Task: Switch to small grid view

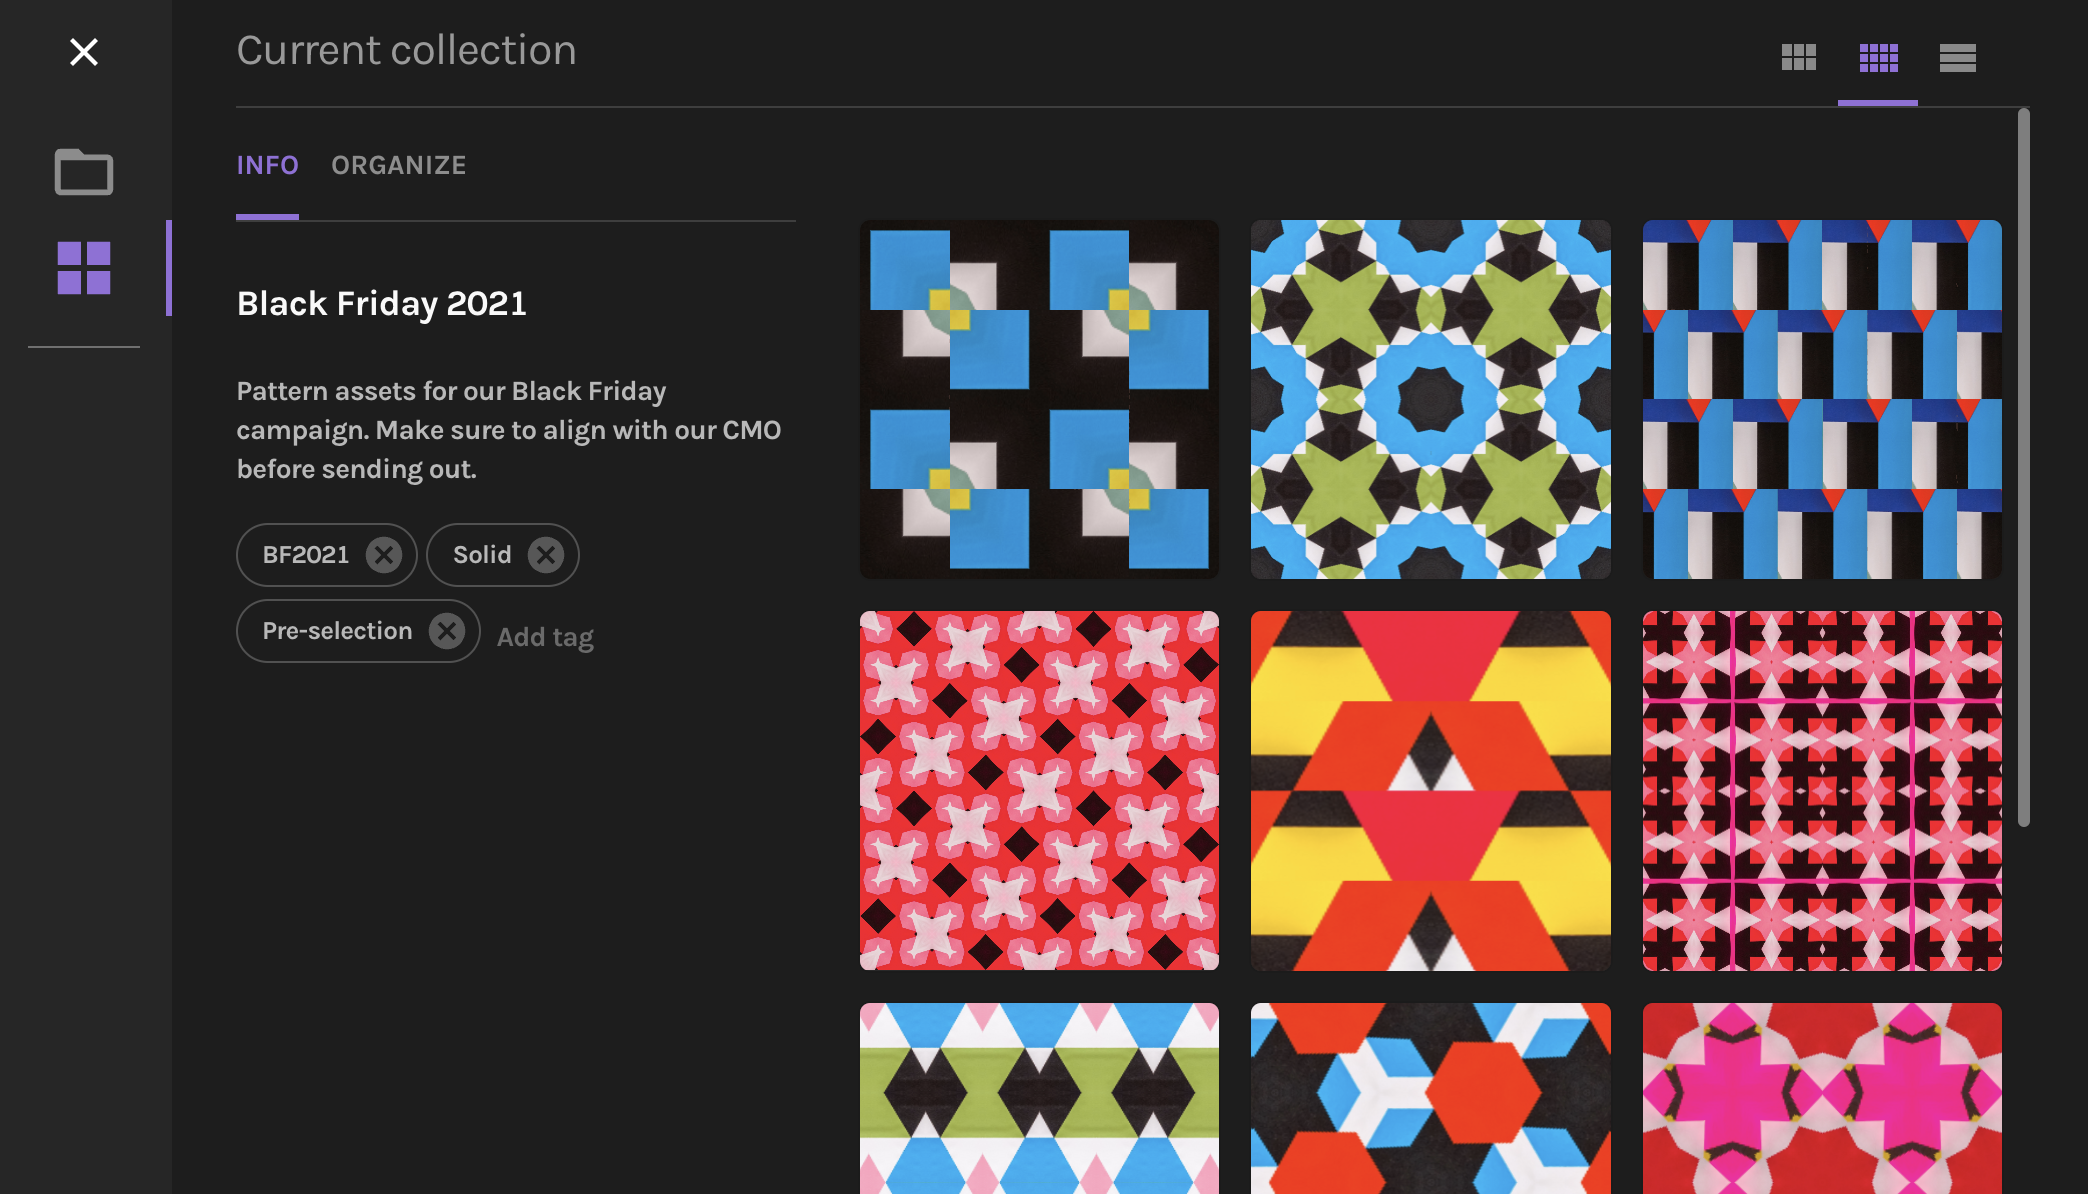Action: pyautogui.click(x=1877, y=58)
